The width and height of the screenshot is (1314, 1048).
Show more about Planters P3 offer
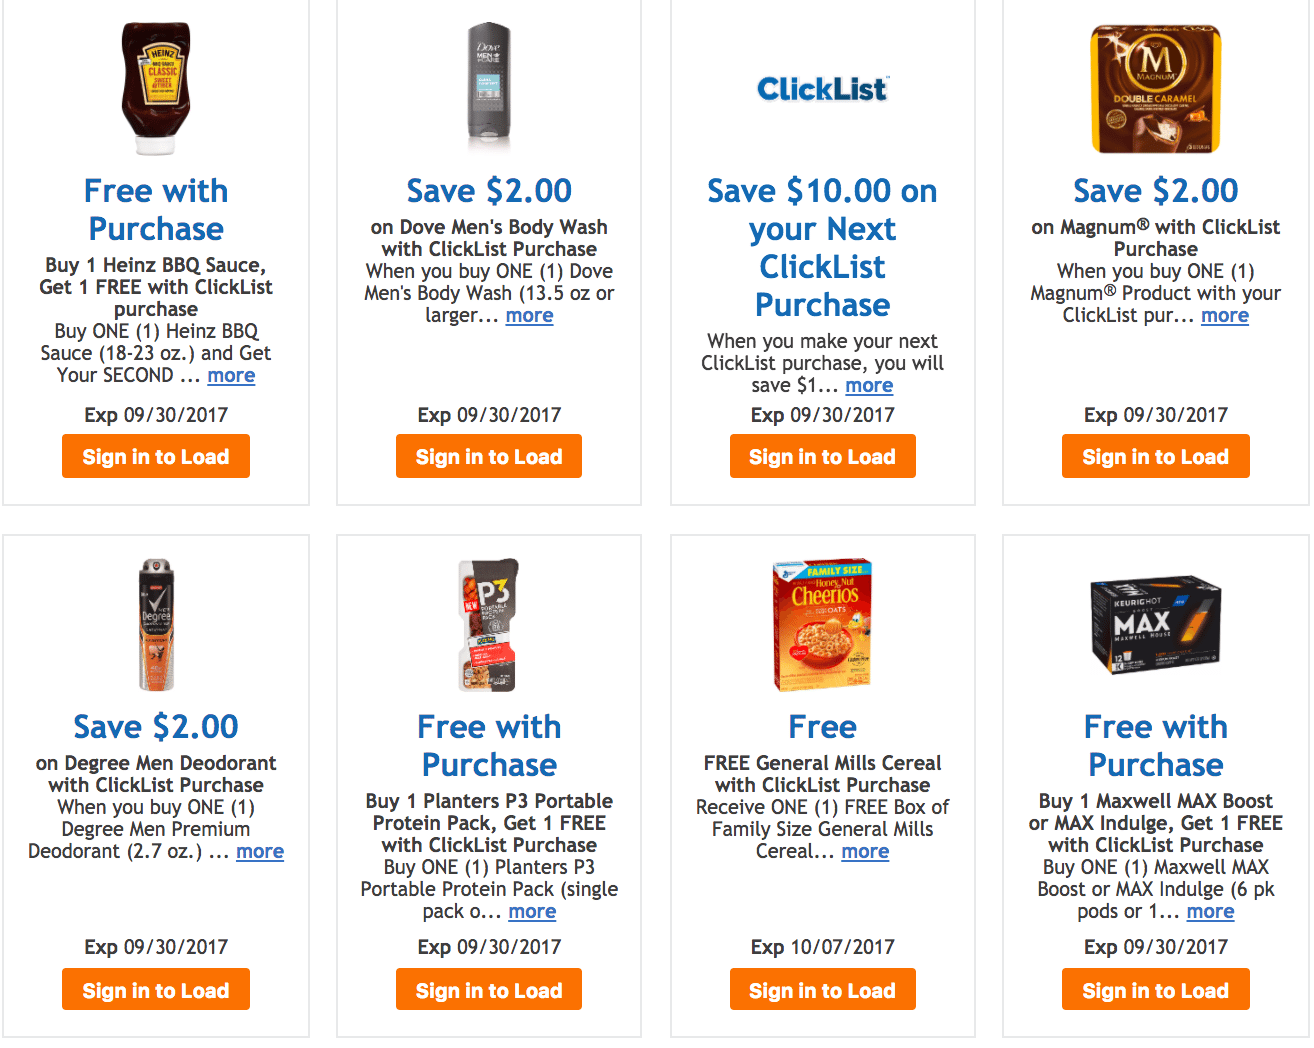pyautogui.click(x=532, y=912)
